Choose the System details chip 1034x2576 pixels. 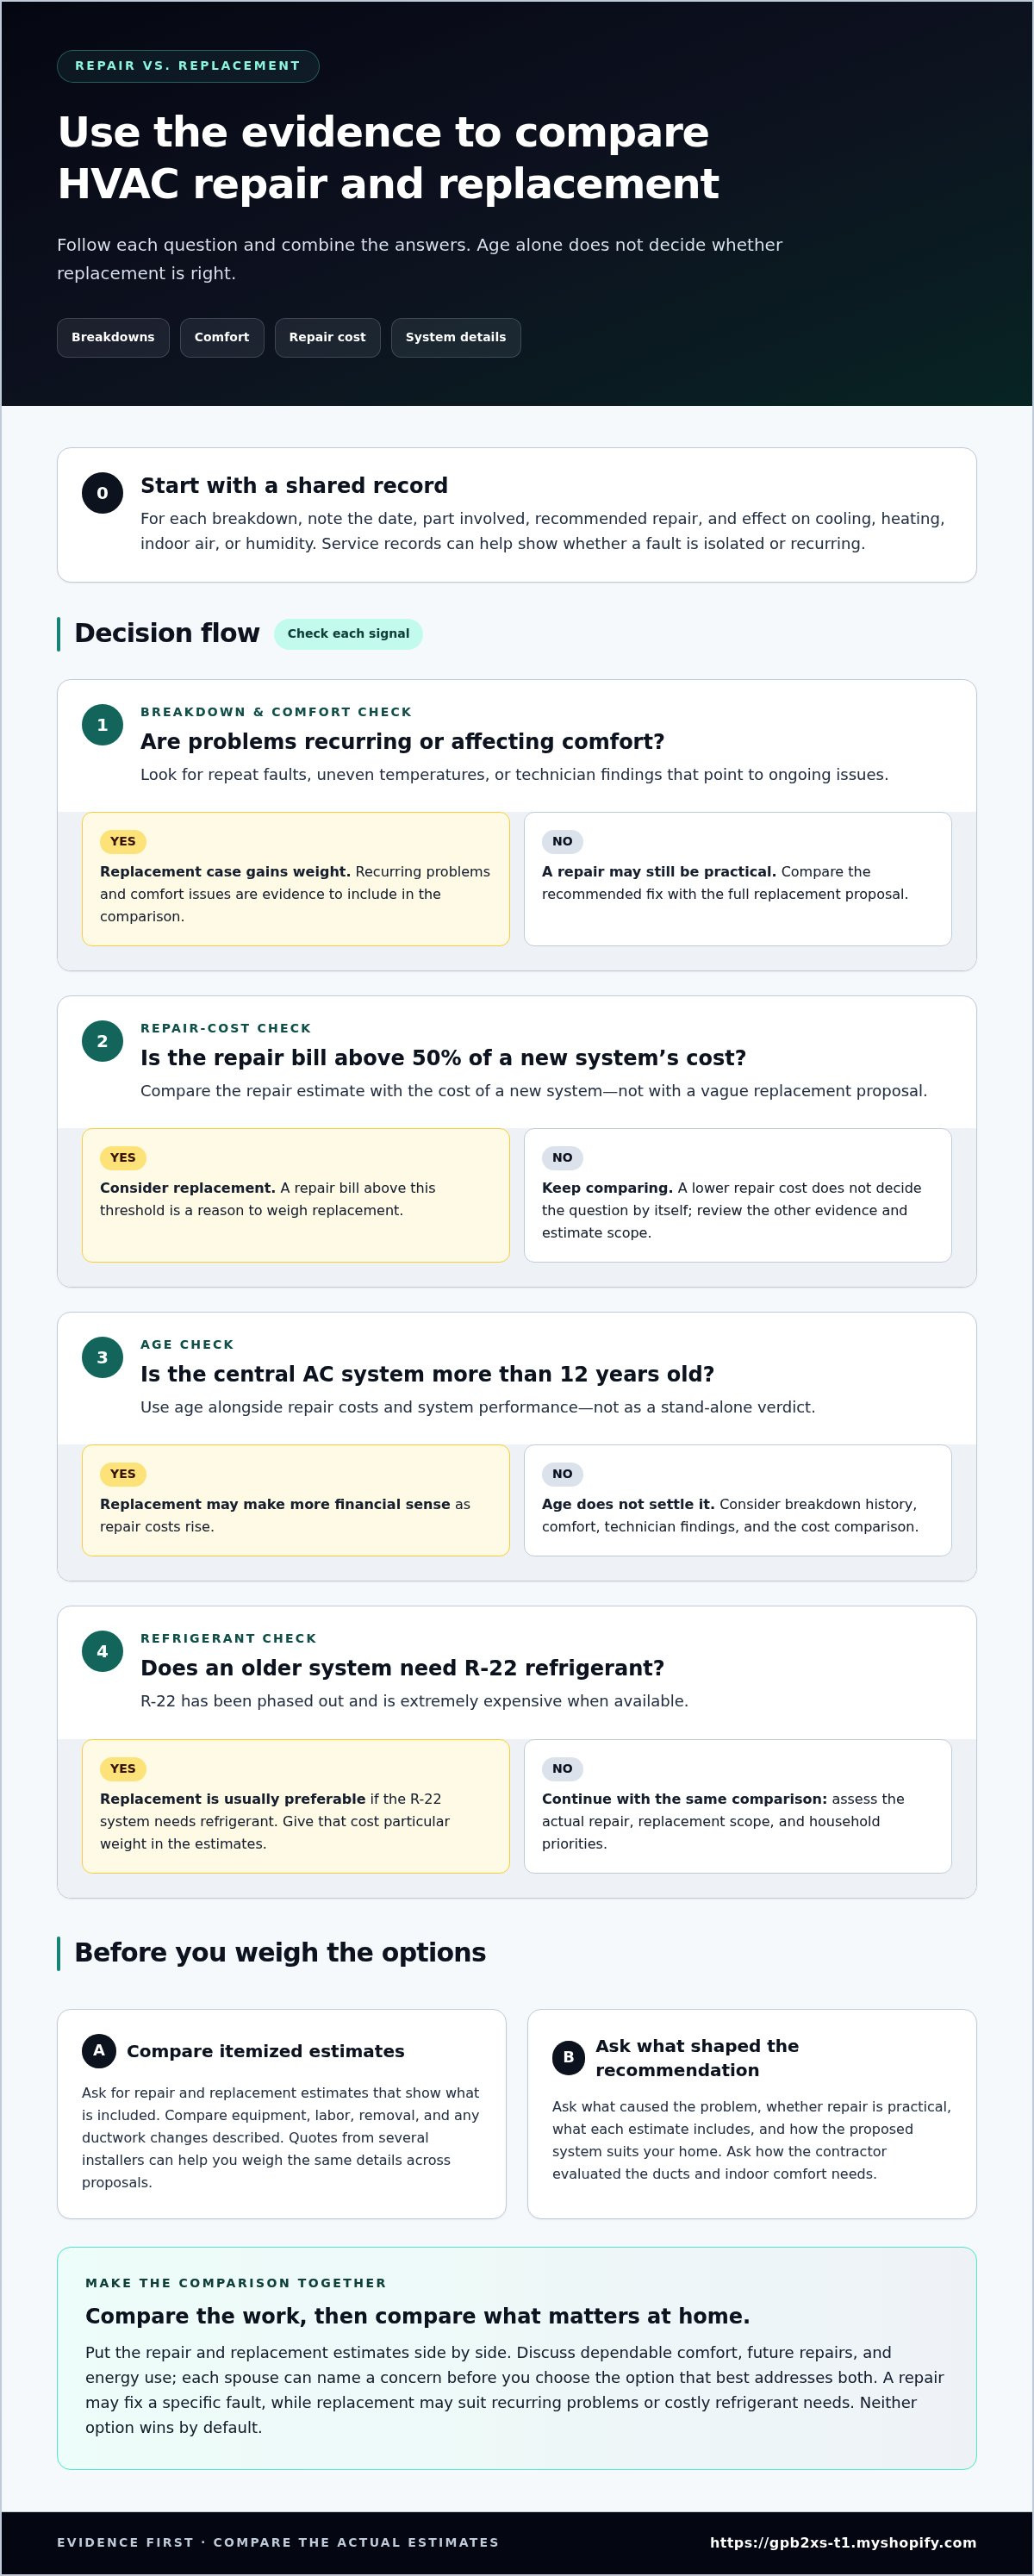point(456,337)
